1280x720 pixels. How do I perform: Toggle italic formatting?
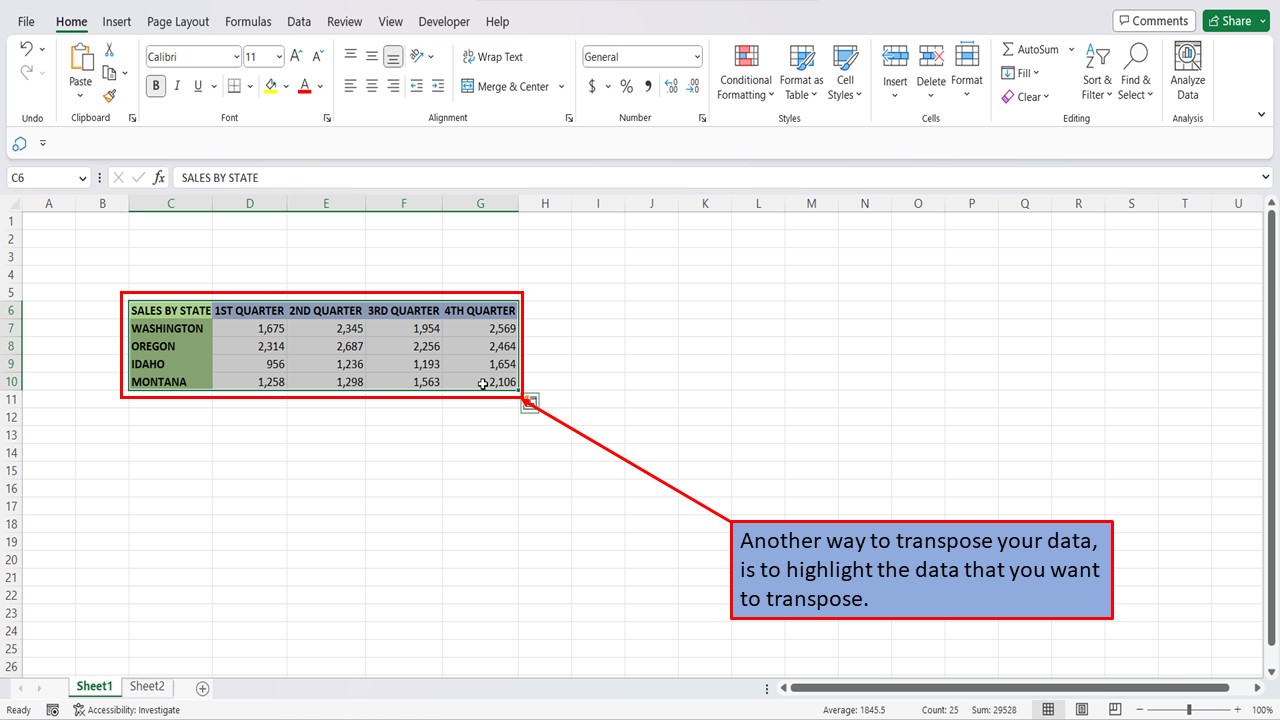click(176, 86)
